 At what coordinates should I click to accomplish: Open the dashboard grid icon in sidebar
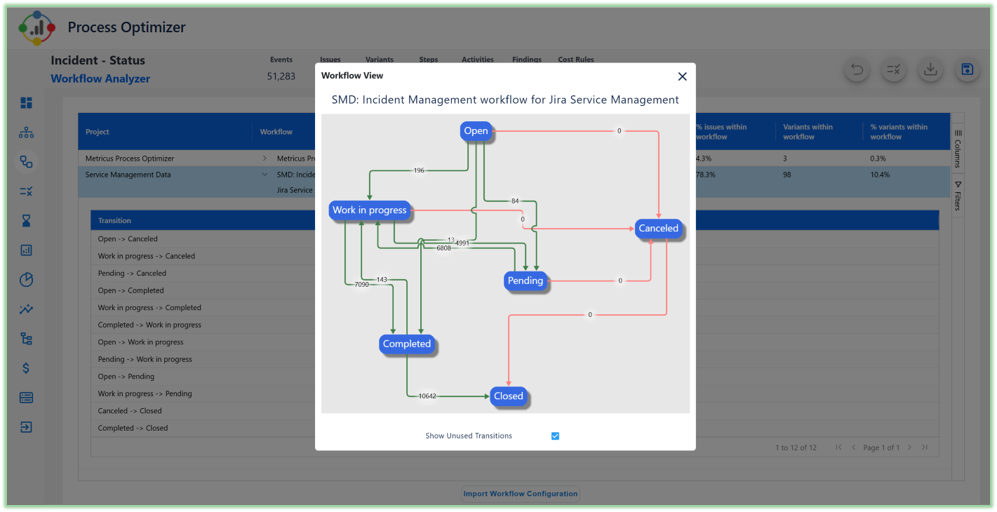click(26, 103)
